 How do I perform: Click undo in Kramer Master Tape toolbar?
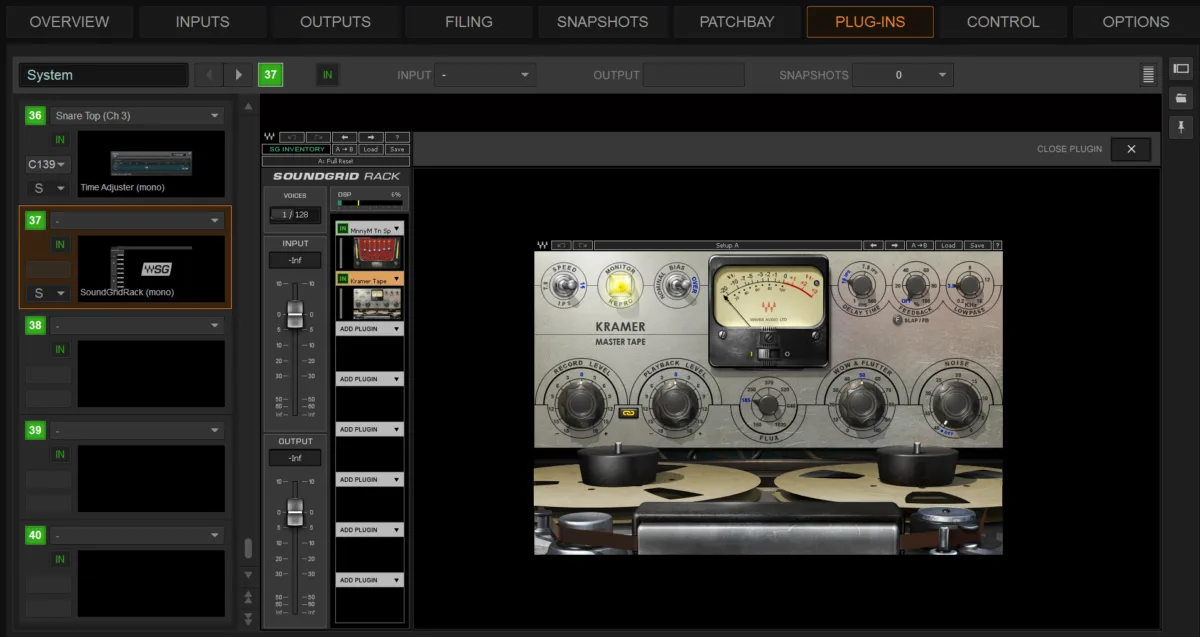(563, 245)
